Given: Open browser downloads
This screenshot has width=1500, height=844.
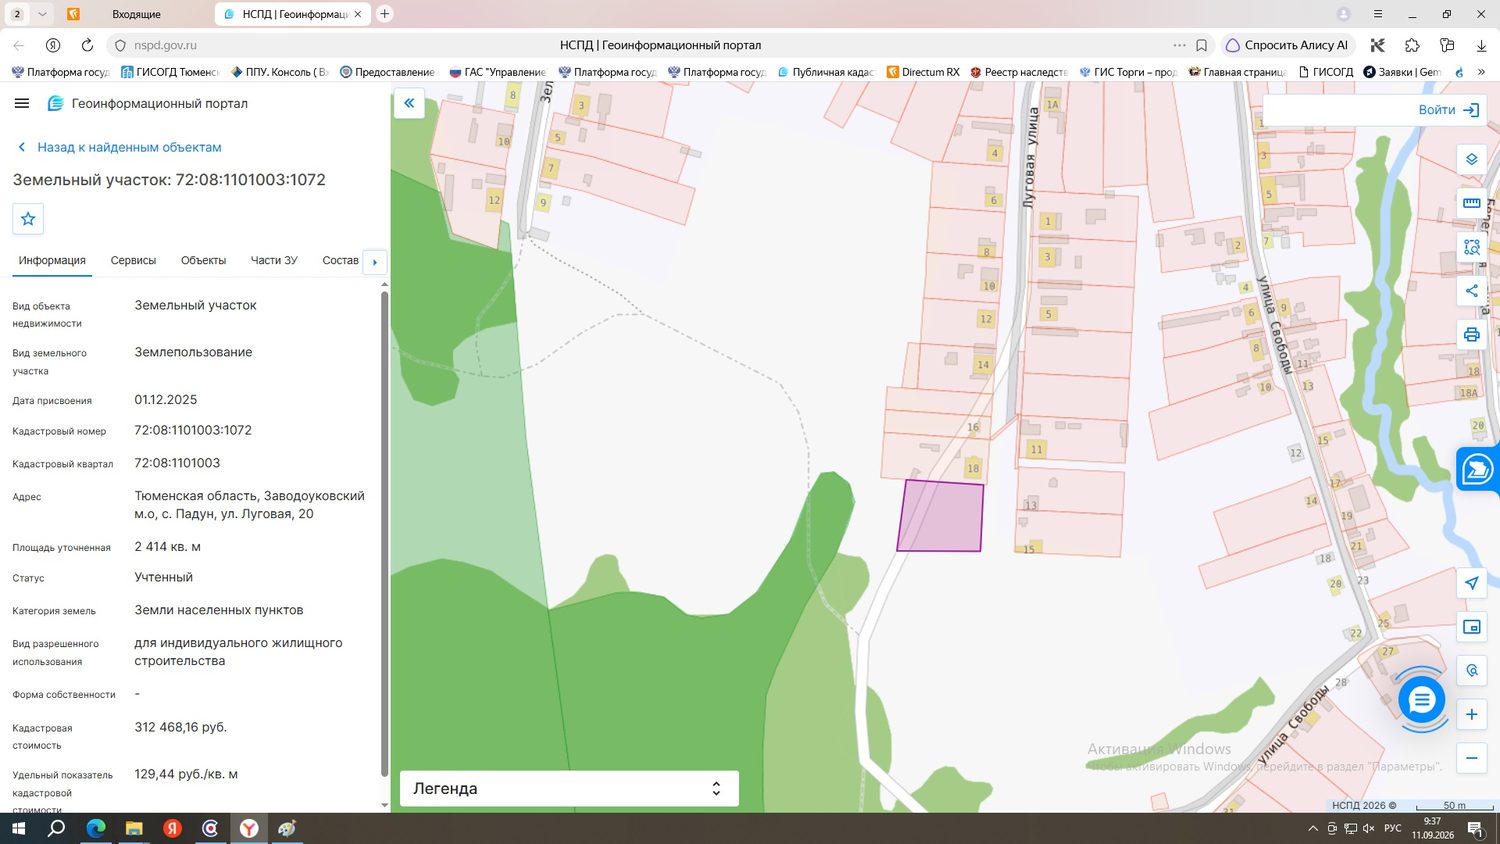Looking at the screenshot, I should [x=1481, y=45].
